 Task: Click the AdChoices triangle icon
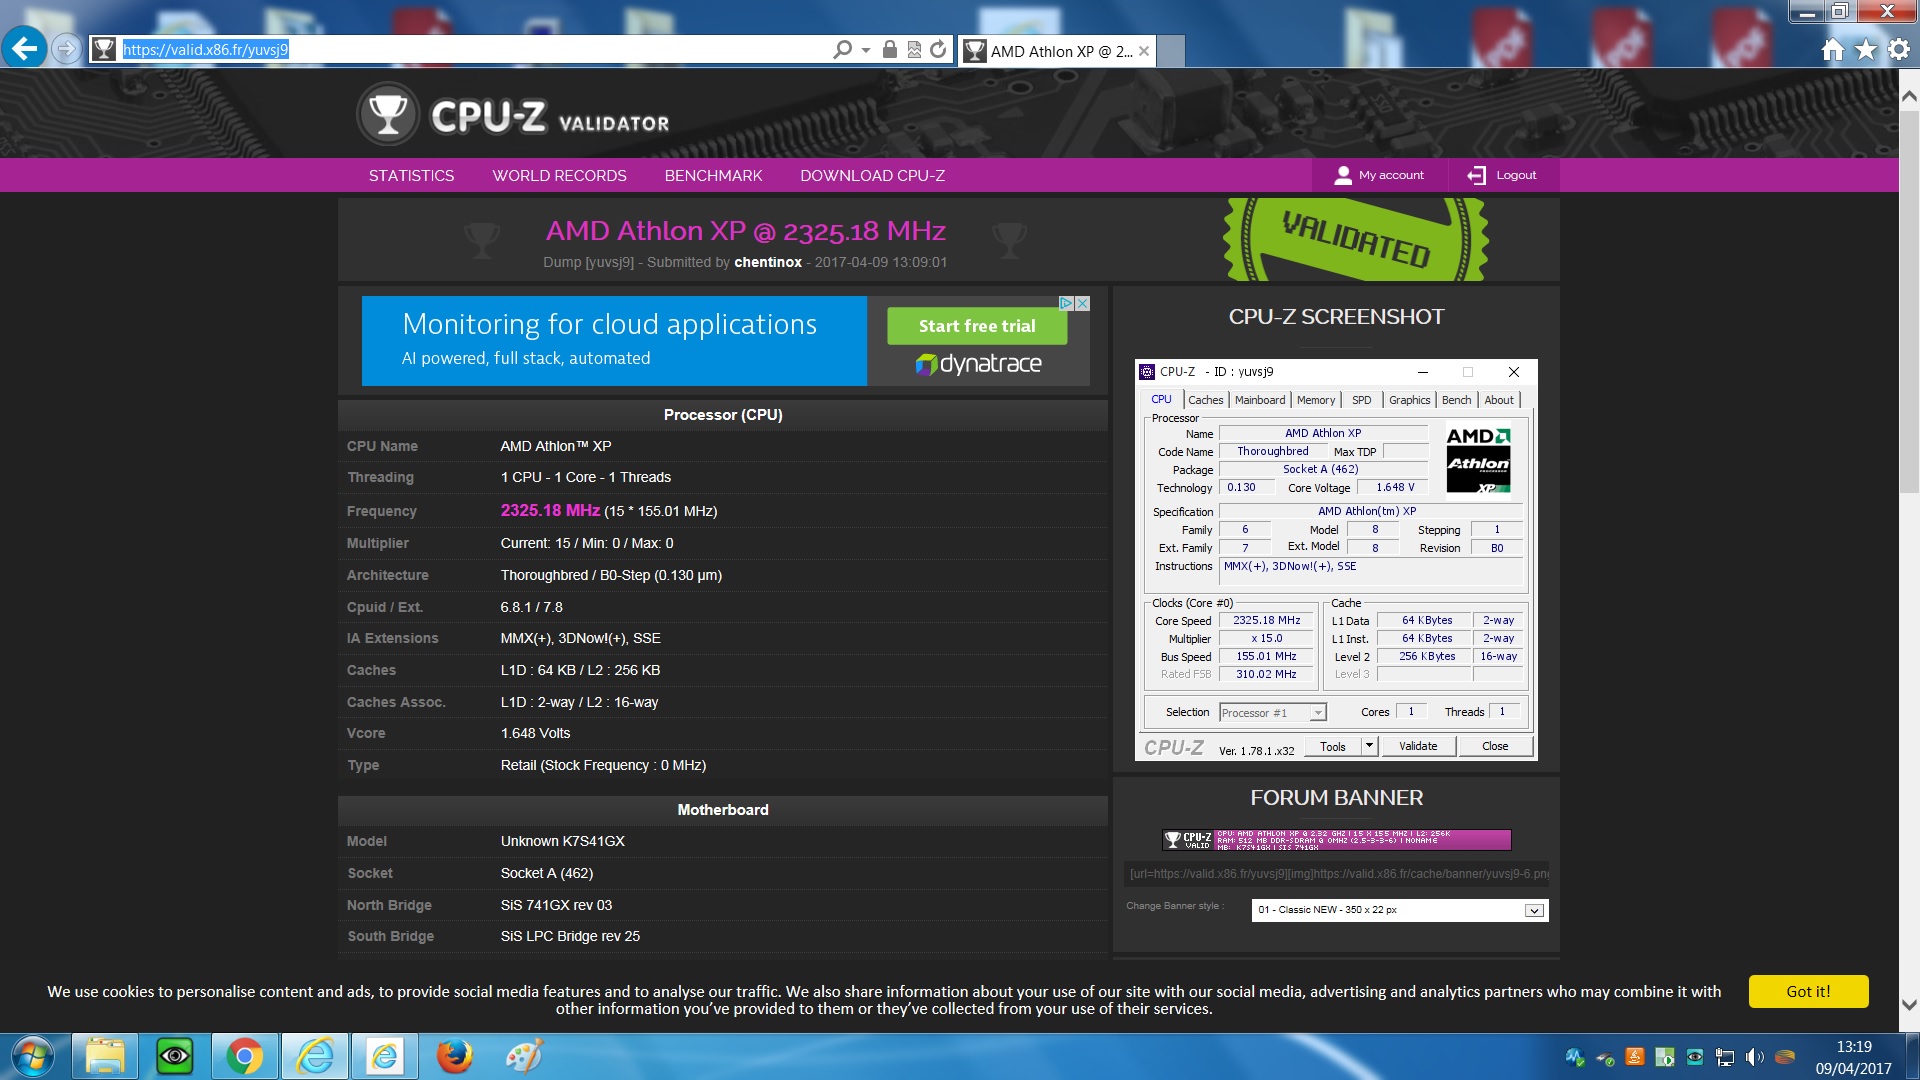point(1066,303)
